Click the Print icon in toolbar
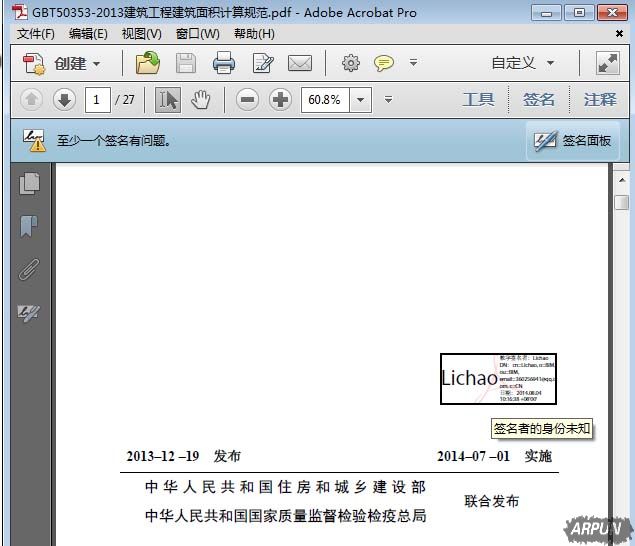This screenshot has height=546, width=635. tap(224, 64)
